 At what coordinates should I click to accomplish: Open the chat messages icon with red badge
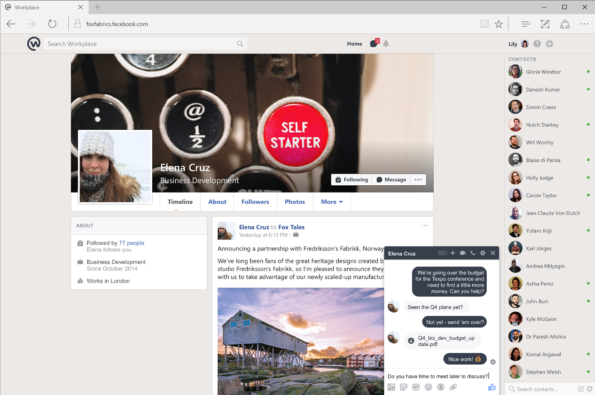pyautogui.click(x=374, y=43)
